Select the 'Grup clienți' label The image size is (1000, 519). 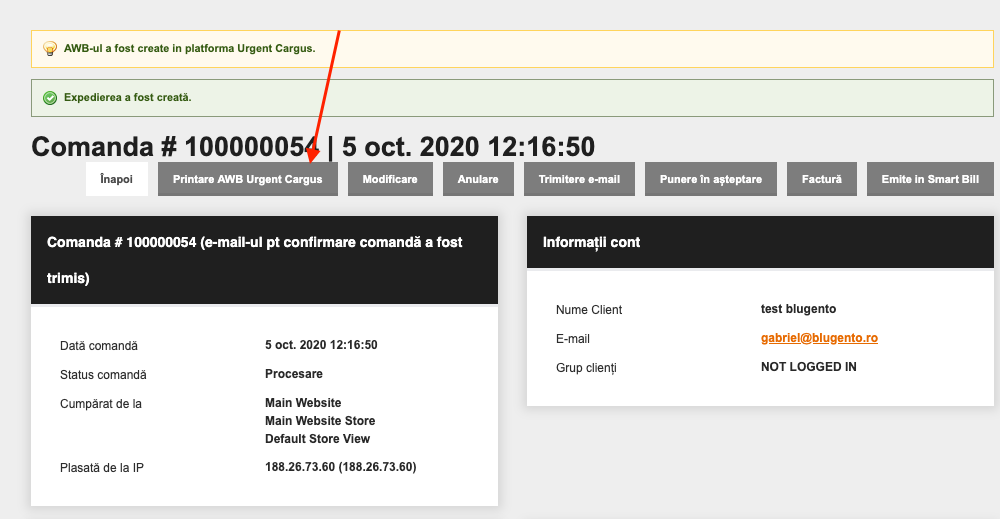[586, 368]
